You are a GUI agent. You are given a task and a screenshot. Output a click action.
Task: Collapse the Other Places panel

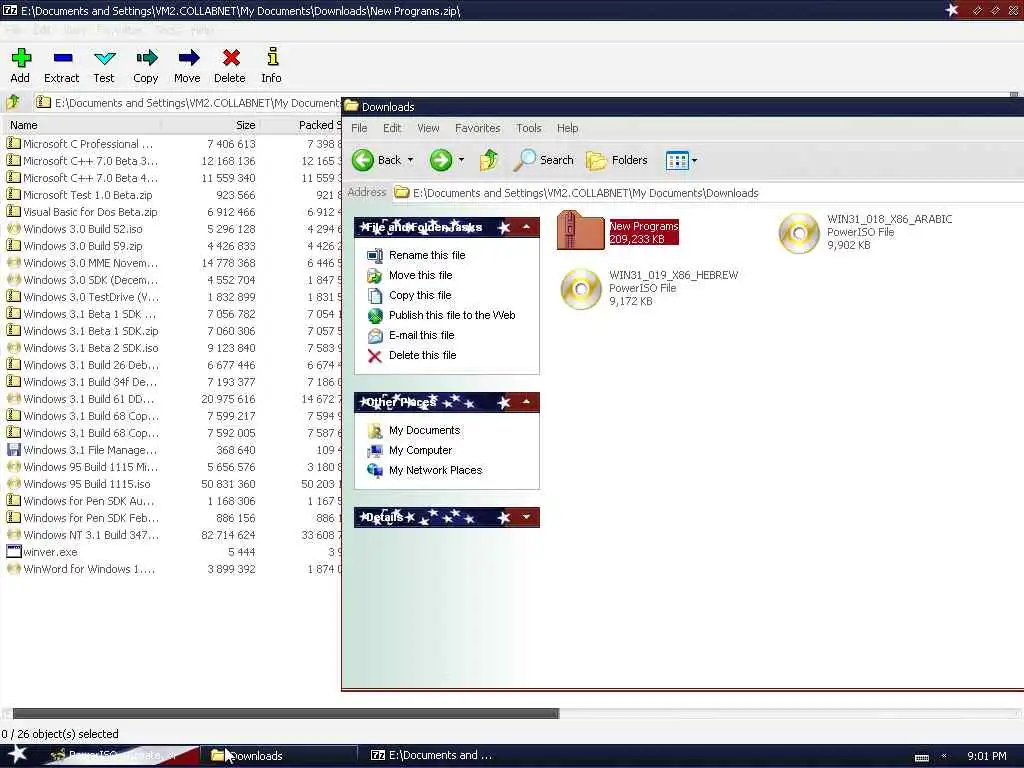point(526,402)
